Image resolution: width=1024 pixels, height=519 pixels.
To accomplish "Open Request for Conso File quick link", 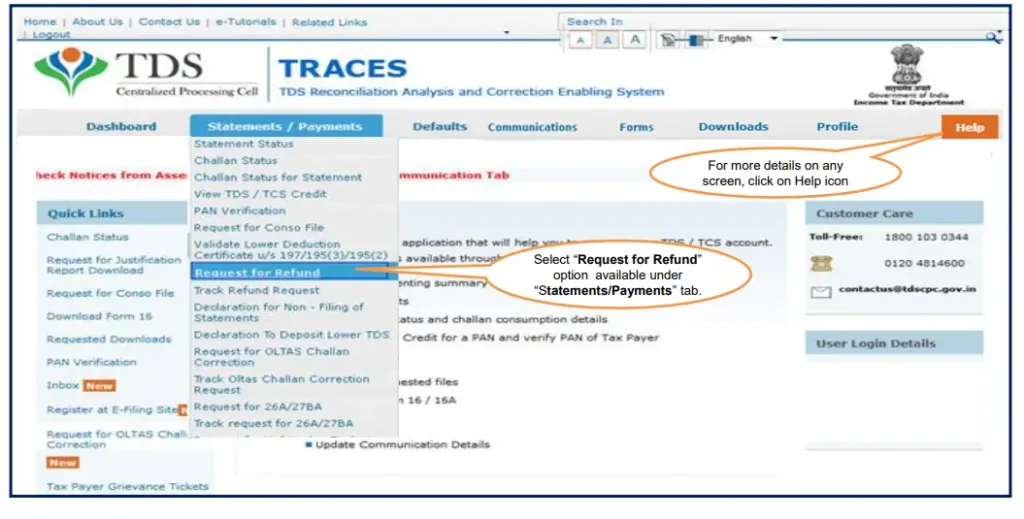I will pos(110,294).
